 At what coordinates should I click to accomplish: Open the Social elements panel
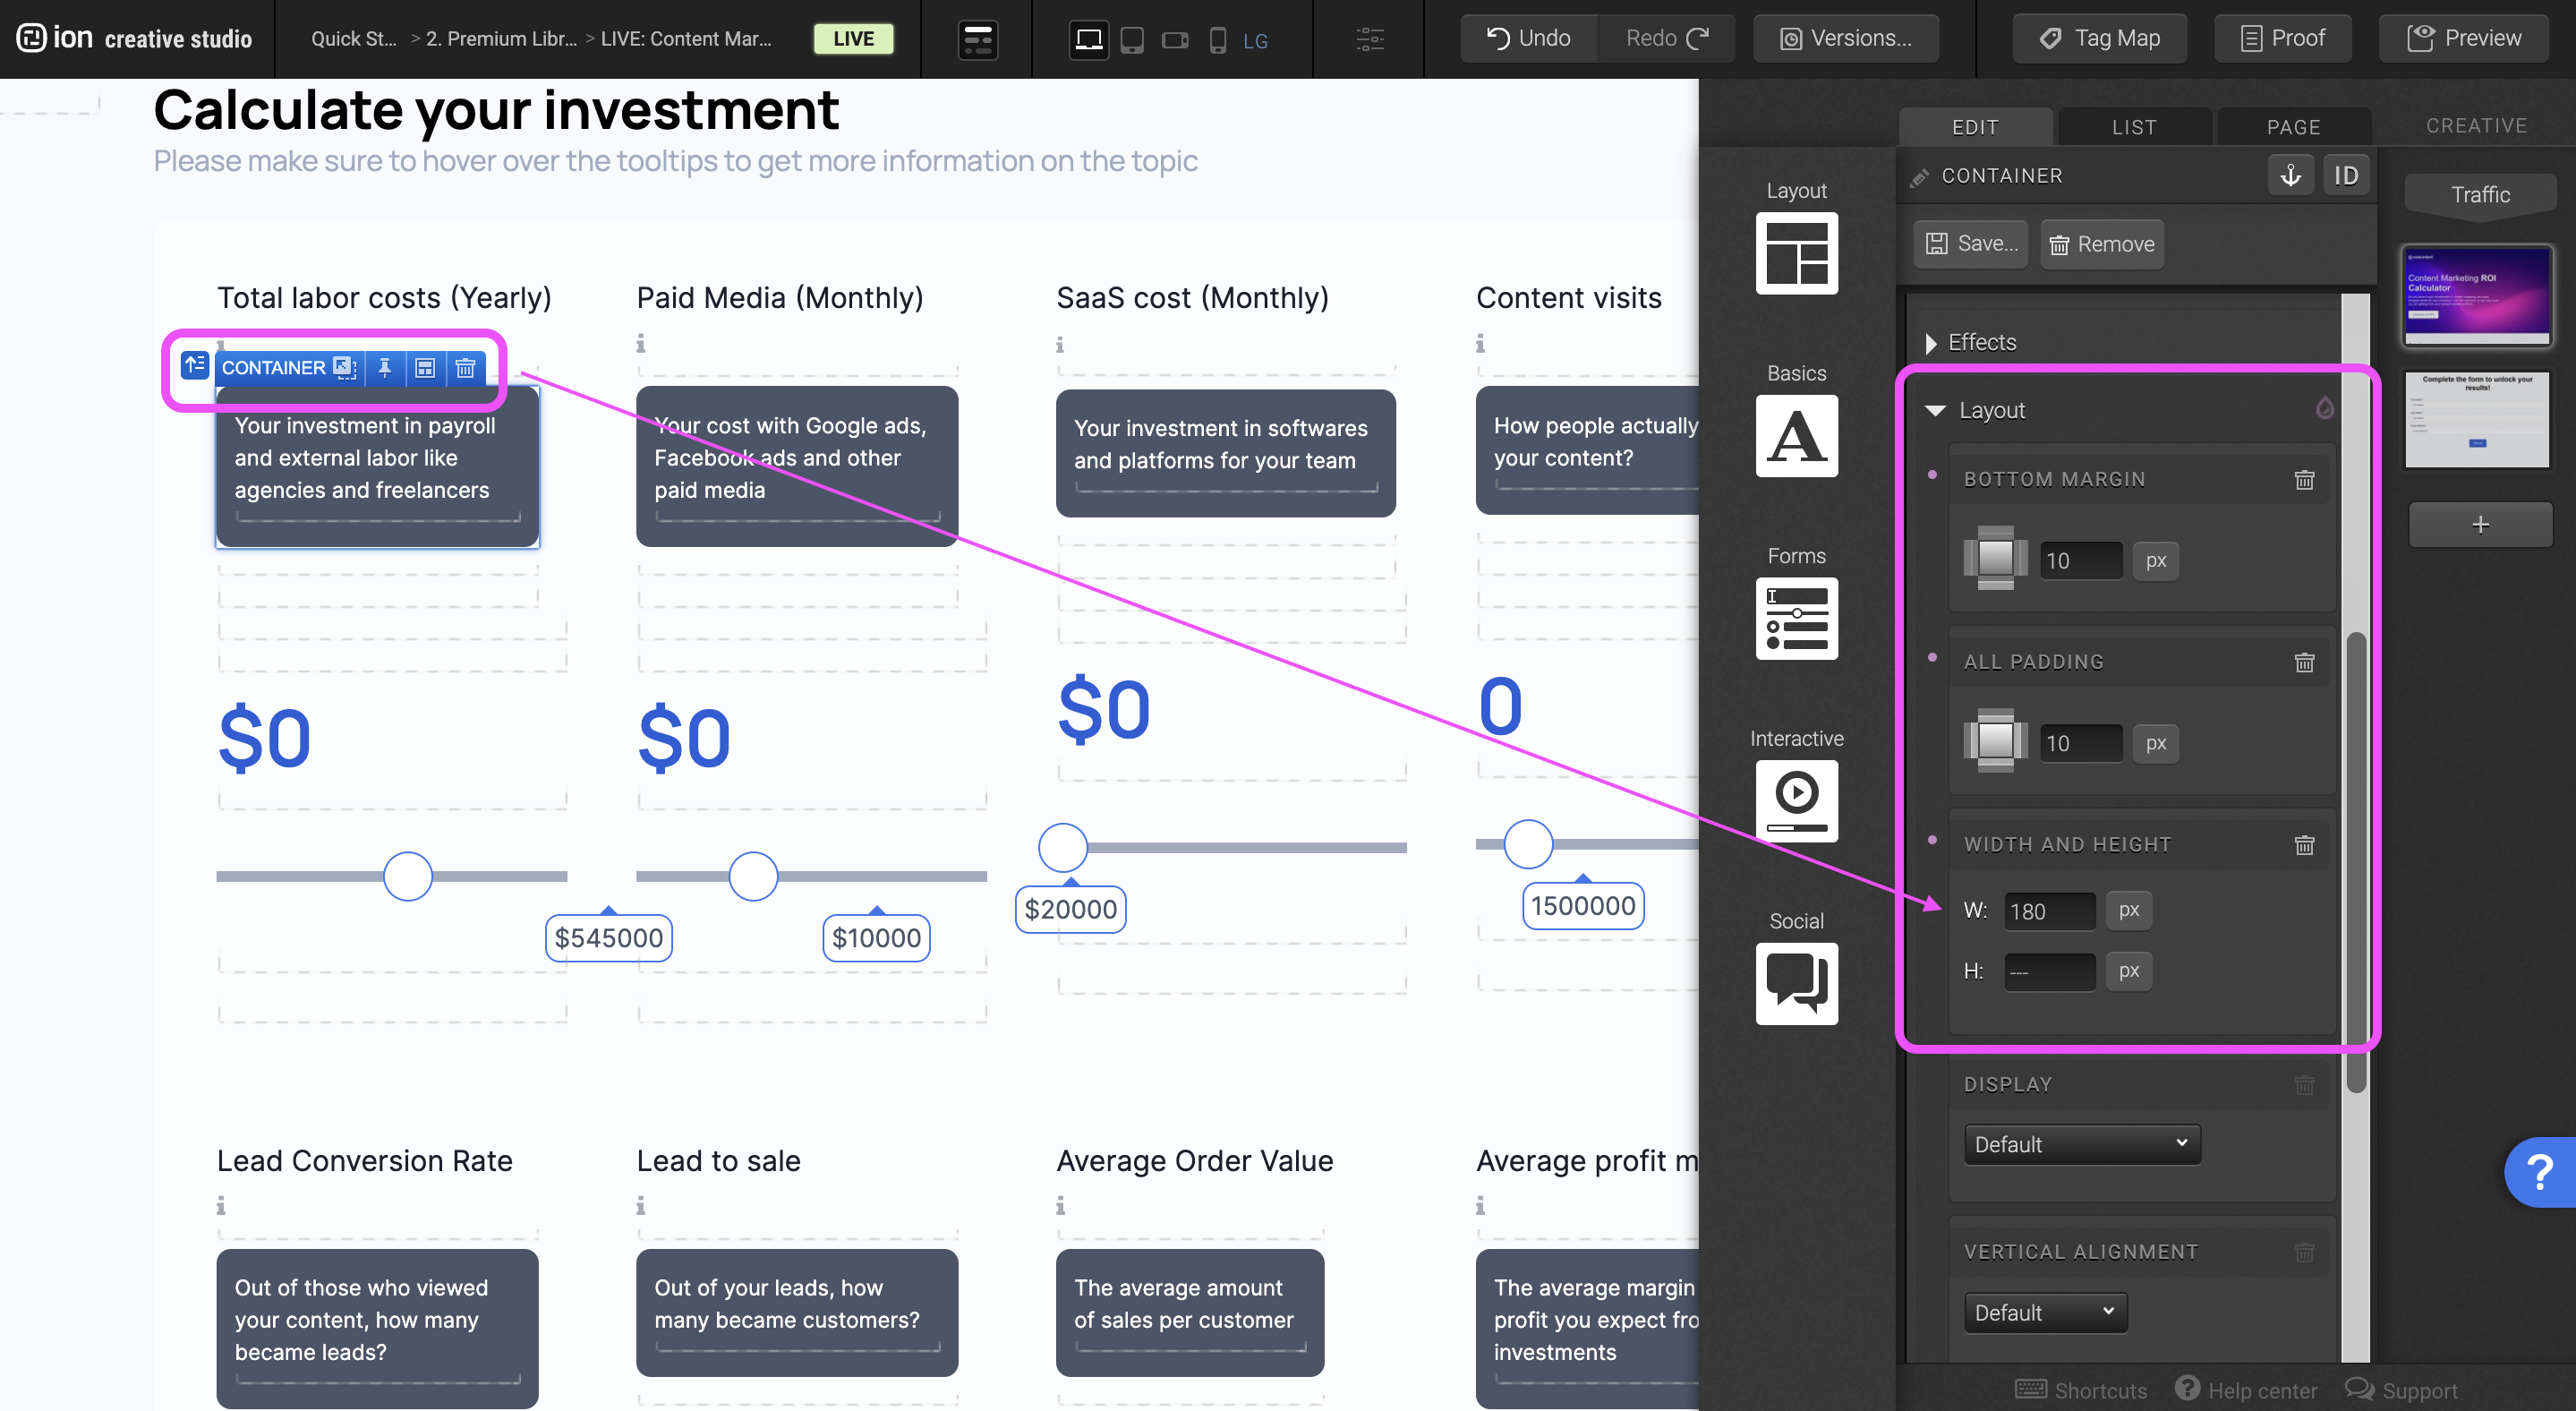coord(1796,982)
